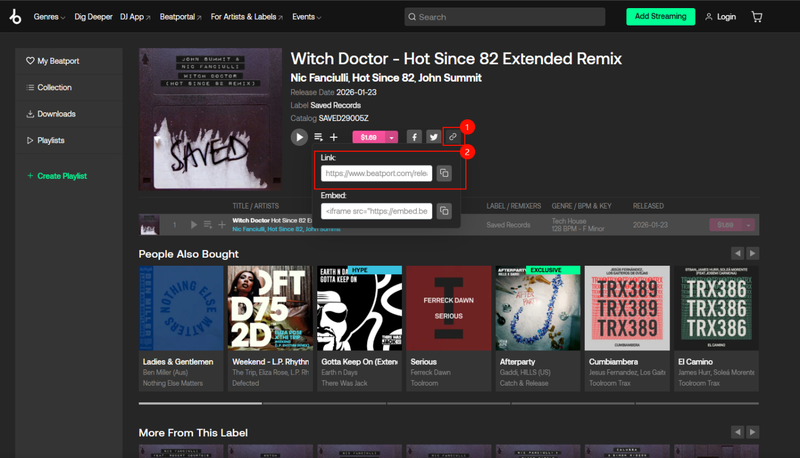Click Catch & Release label link
This screenshot has height=458, width=800.
[524, 384]
